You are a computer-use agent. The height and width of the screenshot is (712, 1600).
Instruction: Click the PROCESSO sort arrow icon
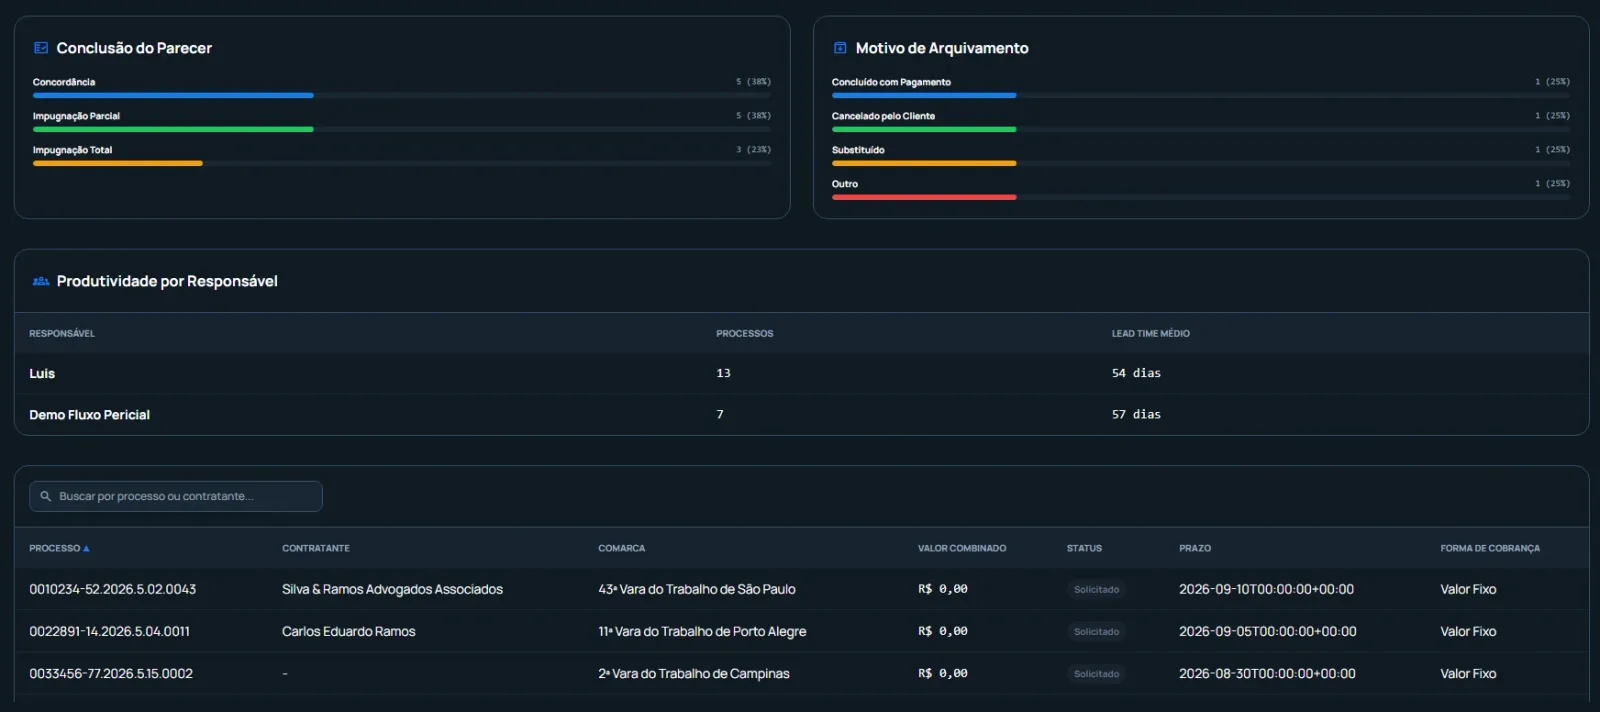click(x=86, y=548)
